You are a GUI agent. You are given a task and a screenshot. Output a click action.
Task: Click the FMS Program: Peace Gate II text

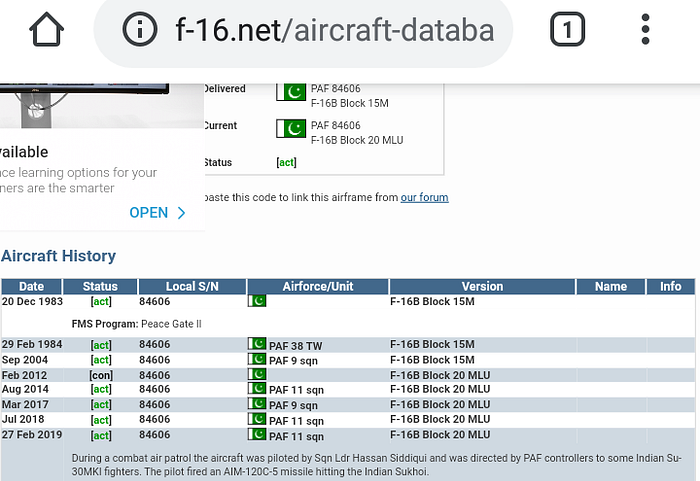click(137, 324)
